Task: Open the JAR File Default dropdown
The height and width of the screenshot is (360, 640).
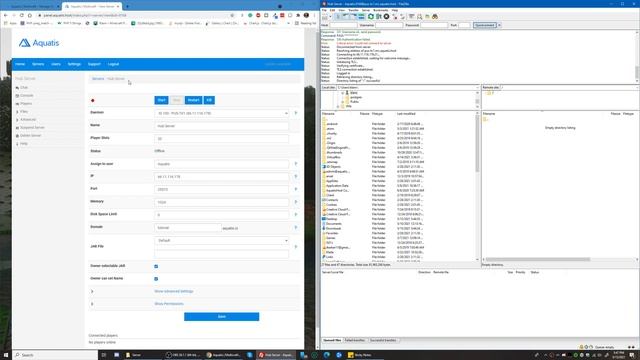Action: point(221,241)
